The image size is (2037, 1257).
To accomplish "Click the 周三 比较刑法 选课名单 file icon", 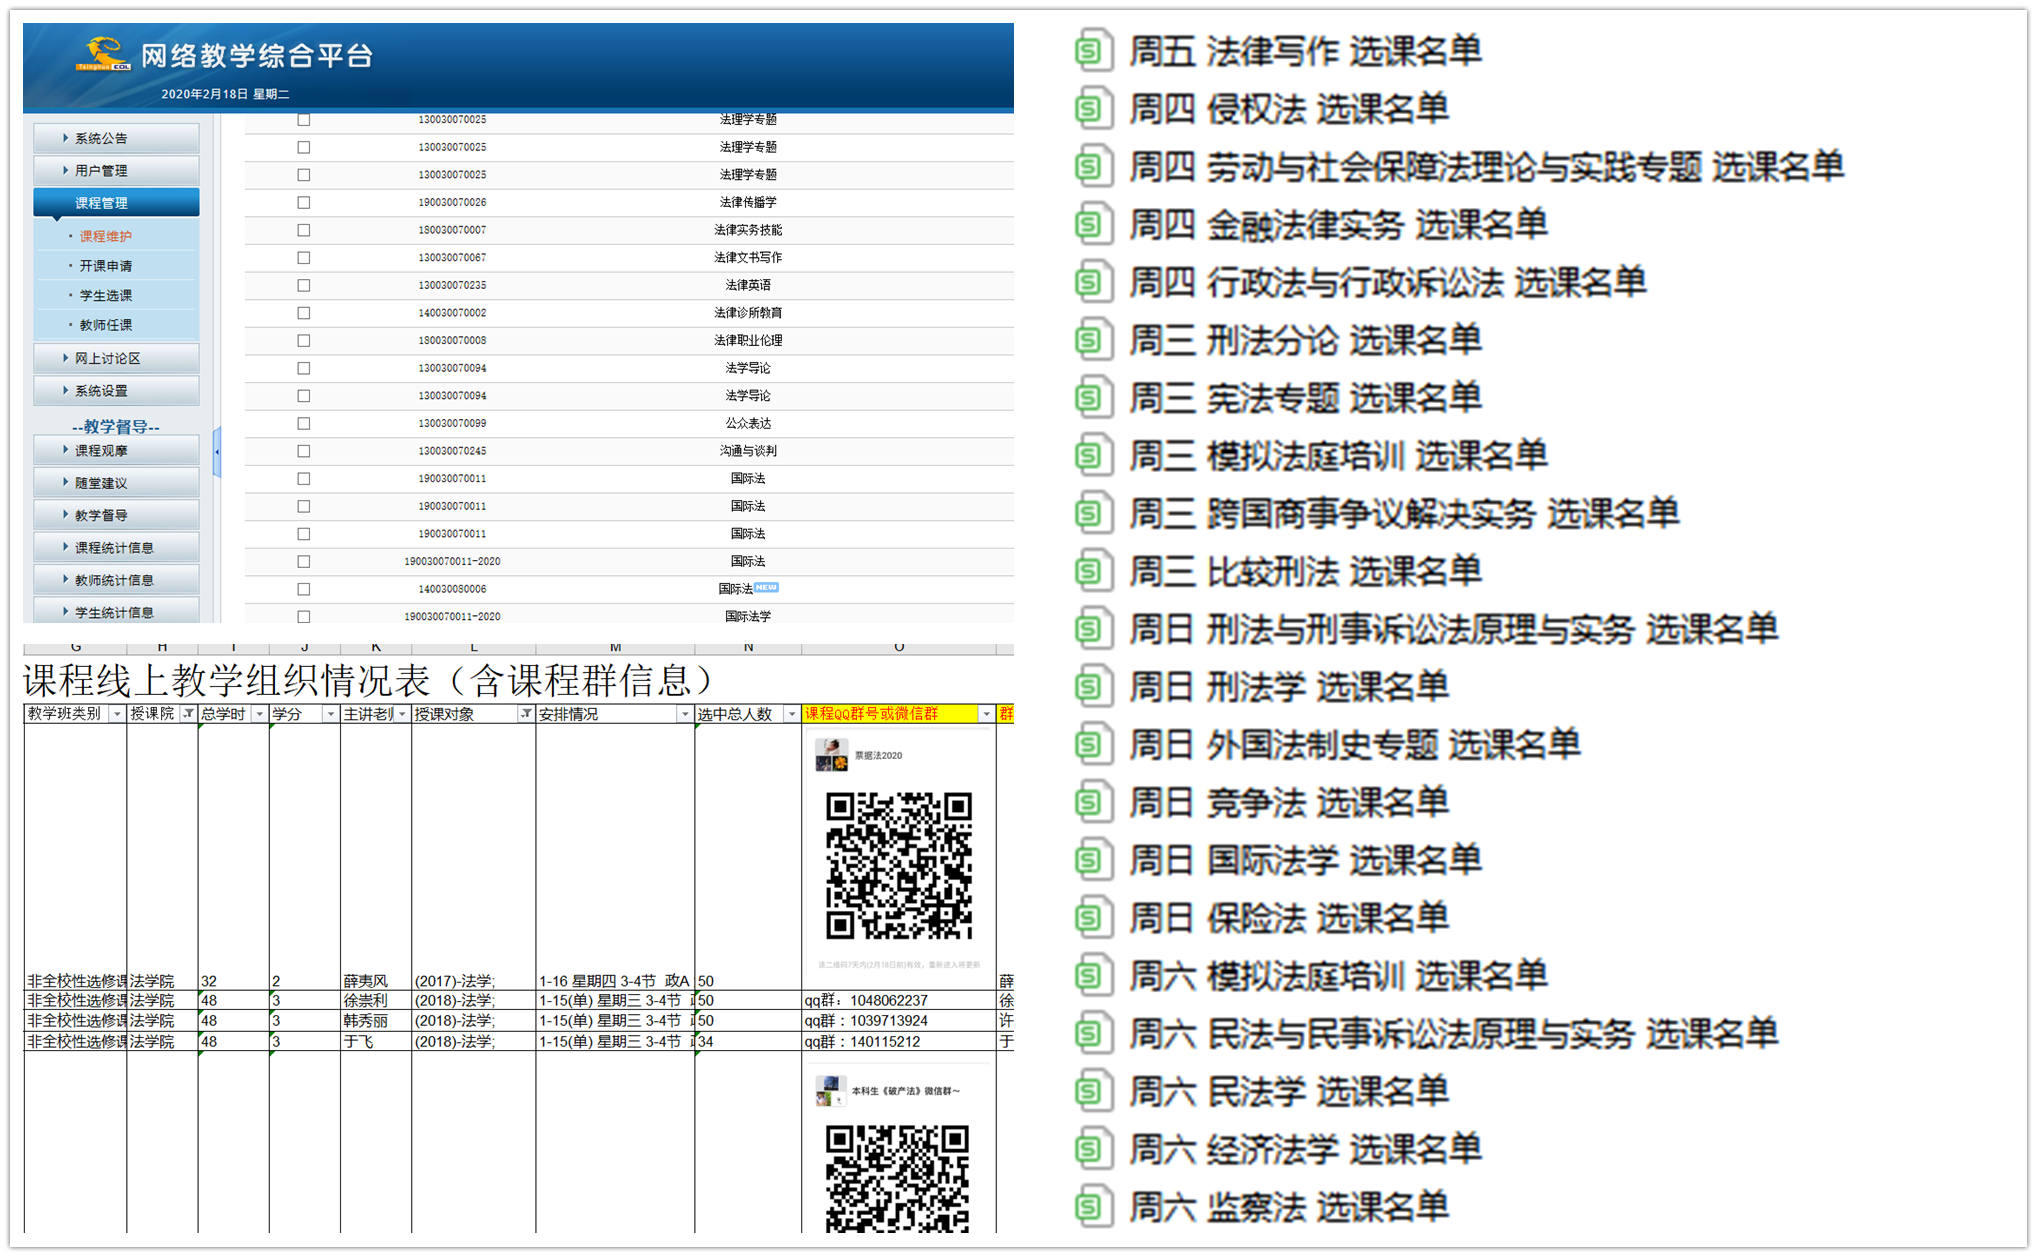I will point(1093,571).
